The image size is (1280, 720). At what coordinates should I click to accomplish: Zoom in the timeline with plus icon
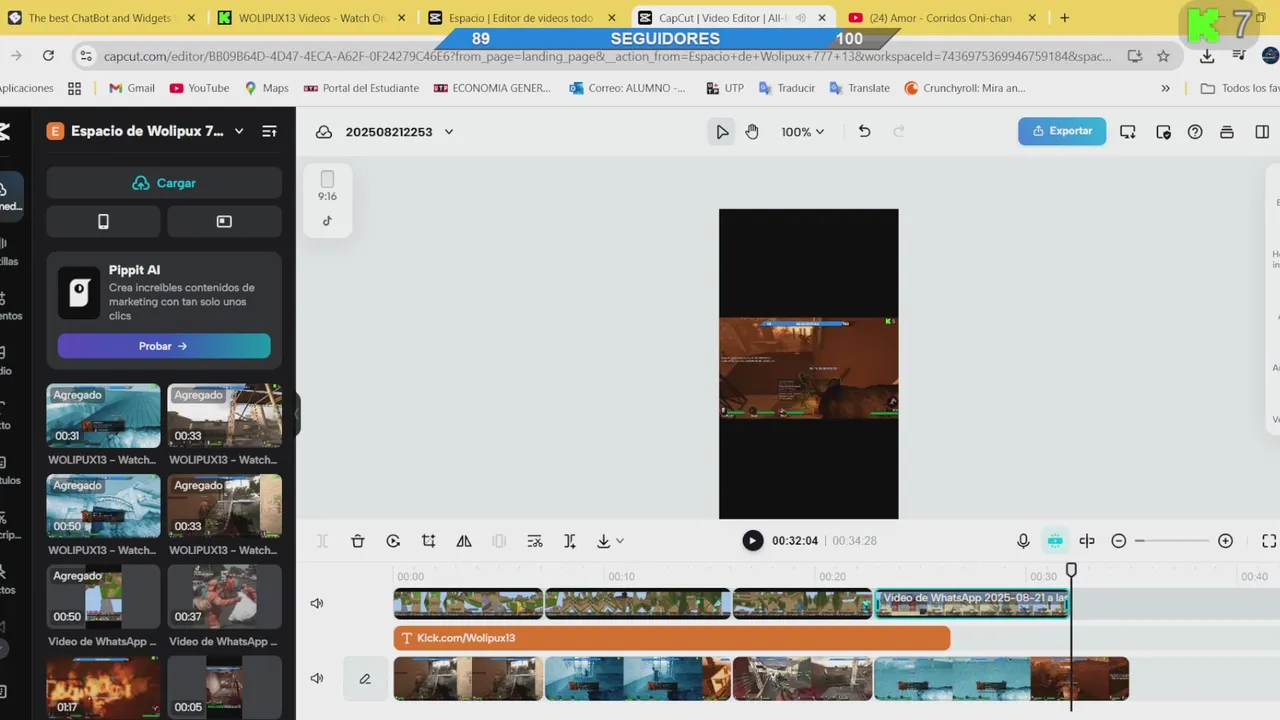coord(1225,541)
